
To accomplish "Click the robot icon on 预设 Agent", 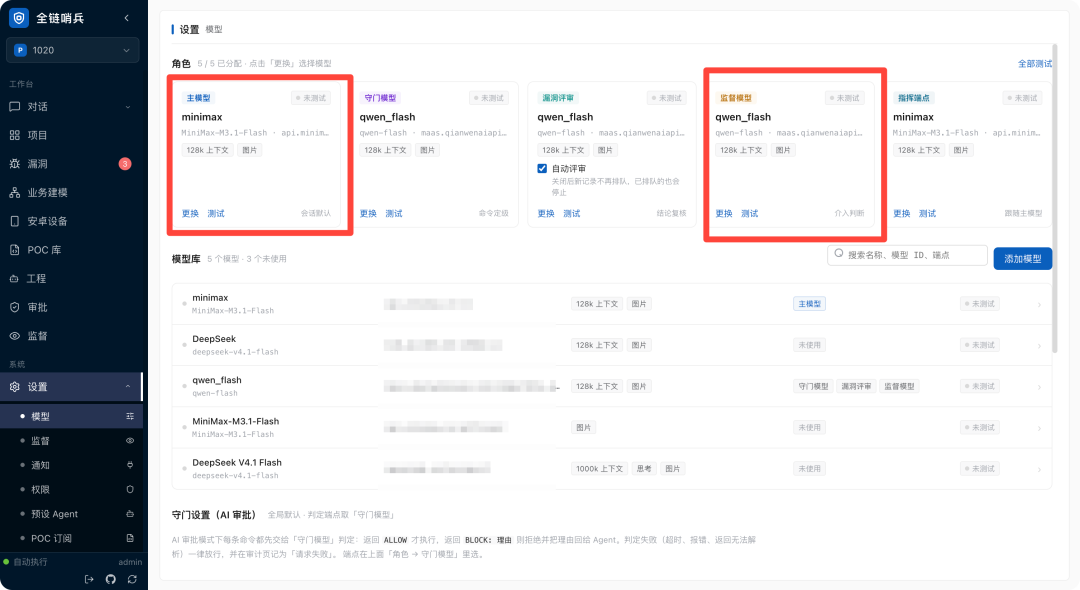I will click(x=129, y=514).
